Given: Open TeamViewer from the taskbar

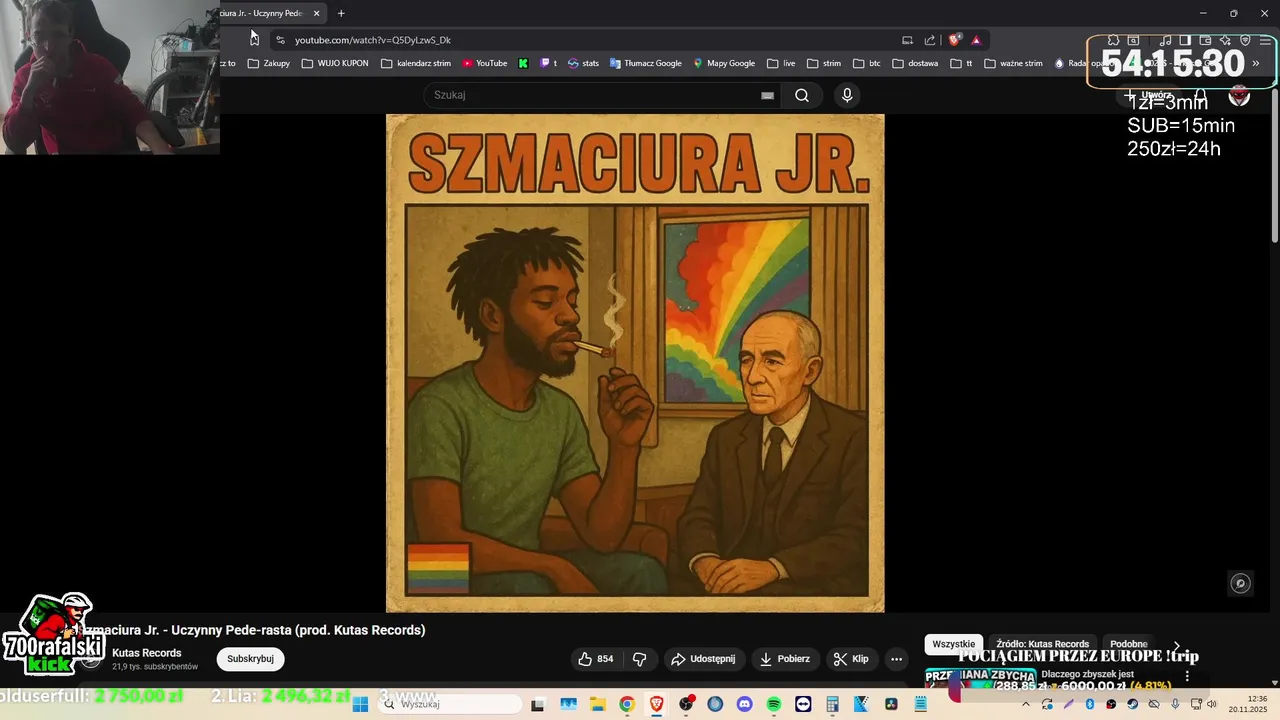Looking at the screenshot, I should coord(803,704).
